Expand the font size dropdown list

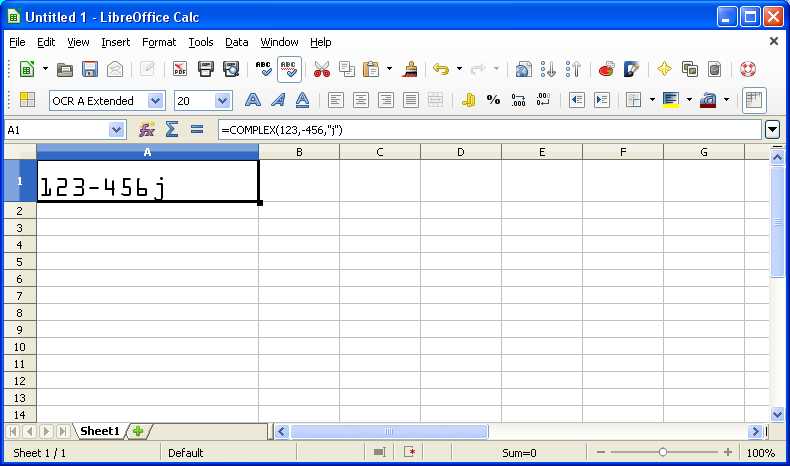tap(222, 100)
